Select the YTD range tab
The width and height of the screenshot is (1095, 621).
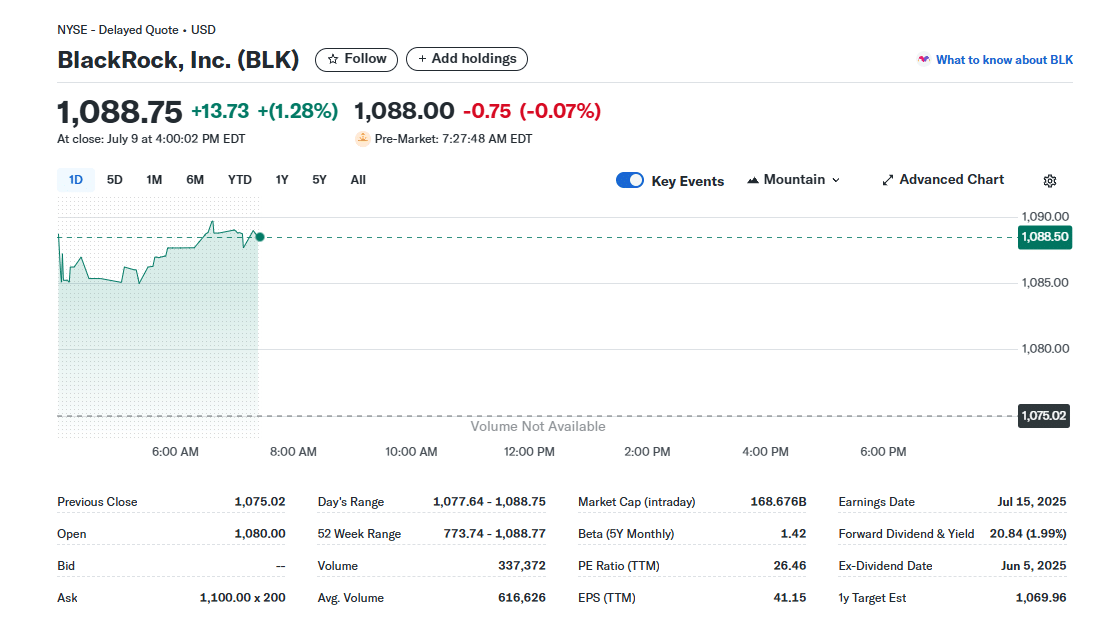click(240, 180)
